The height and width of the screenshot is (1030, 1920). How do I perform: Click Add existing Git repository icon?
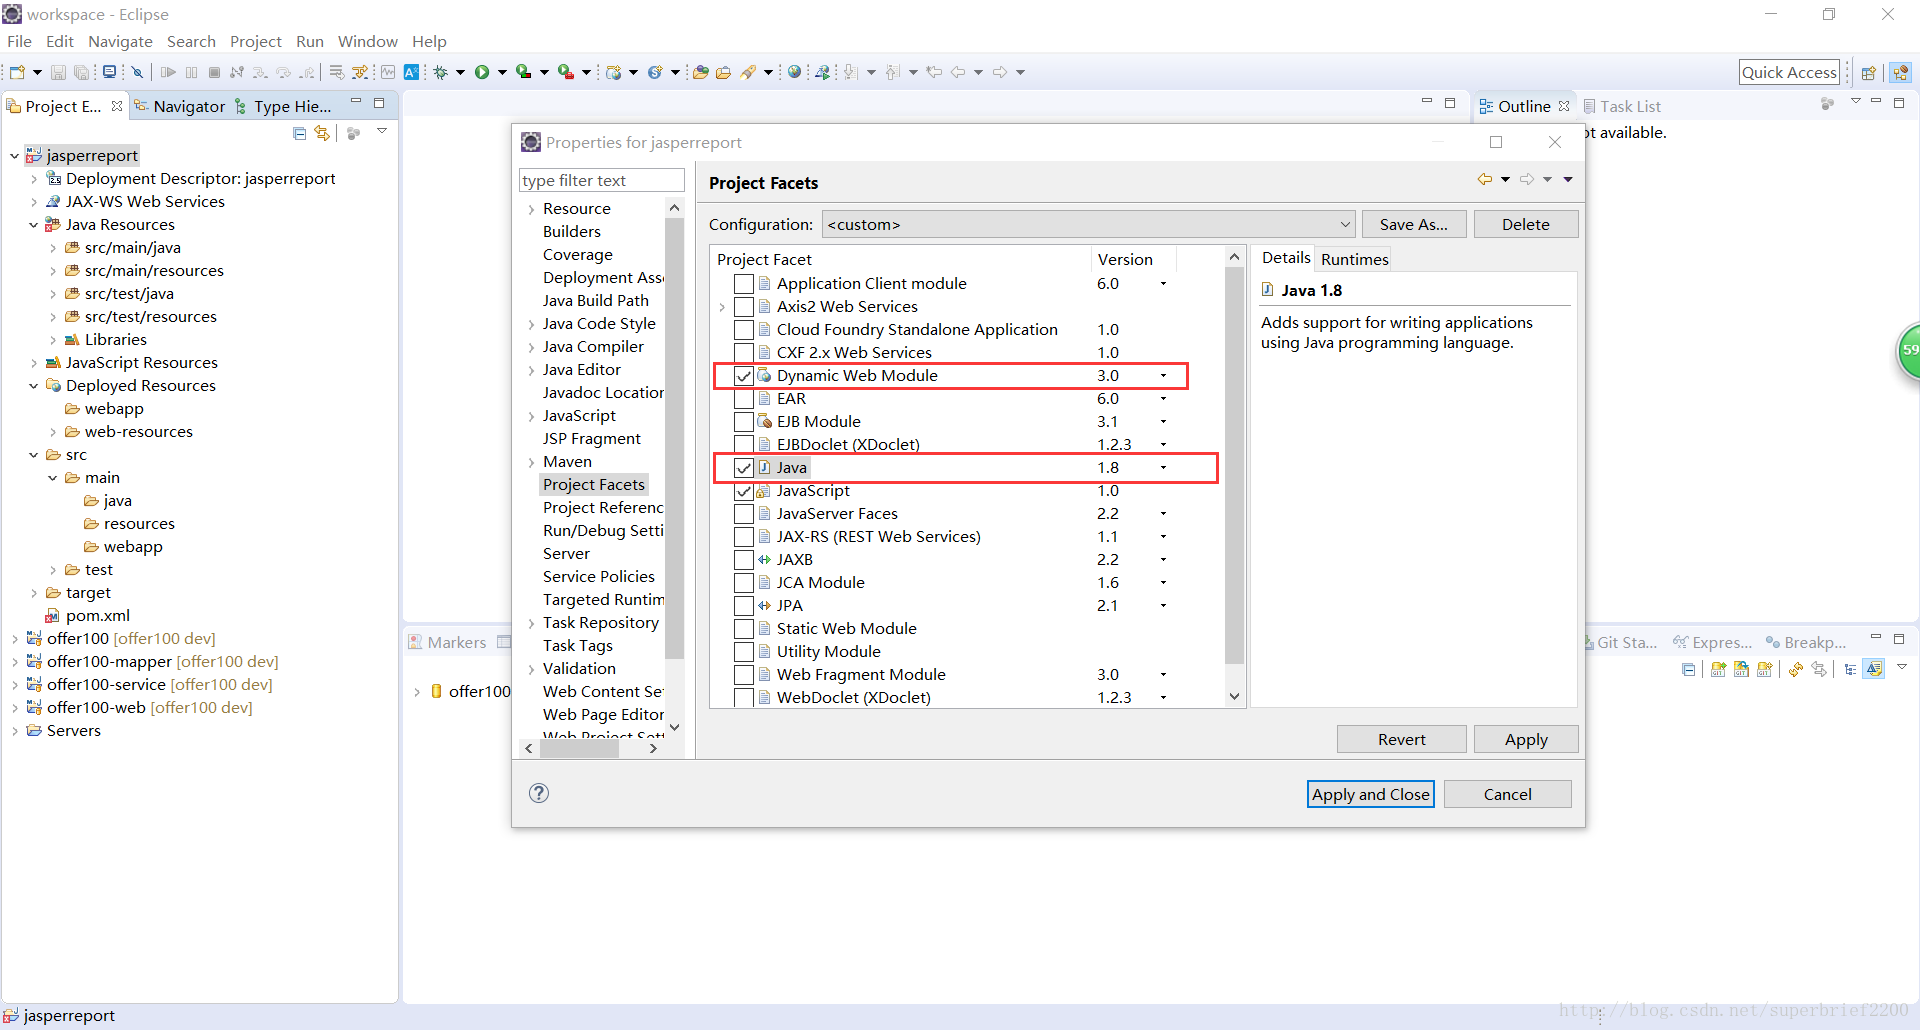point(1718,669)
